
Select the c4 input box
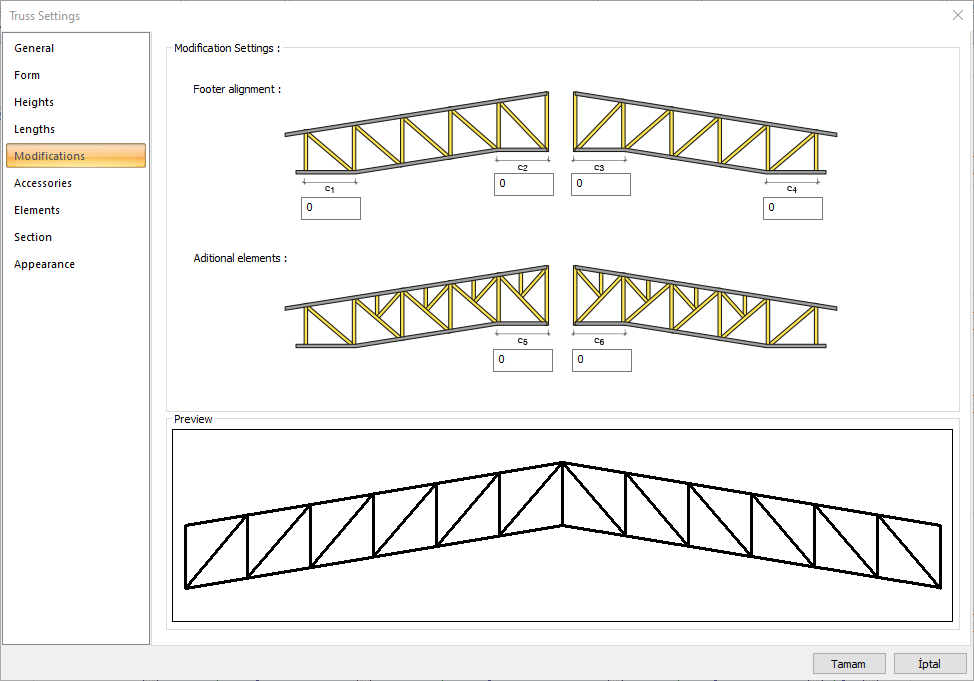pyautogui.click(x=793, y=208)
